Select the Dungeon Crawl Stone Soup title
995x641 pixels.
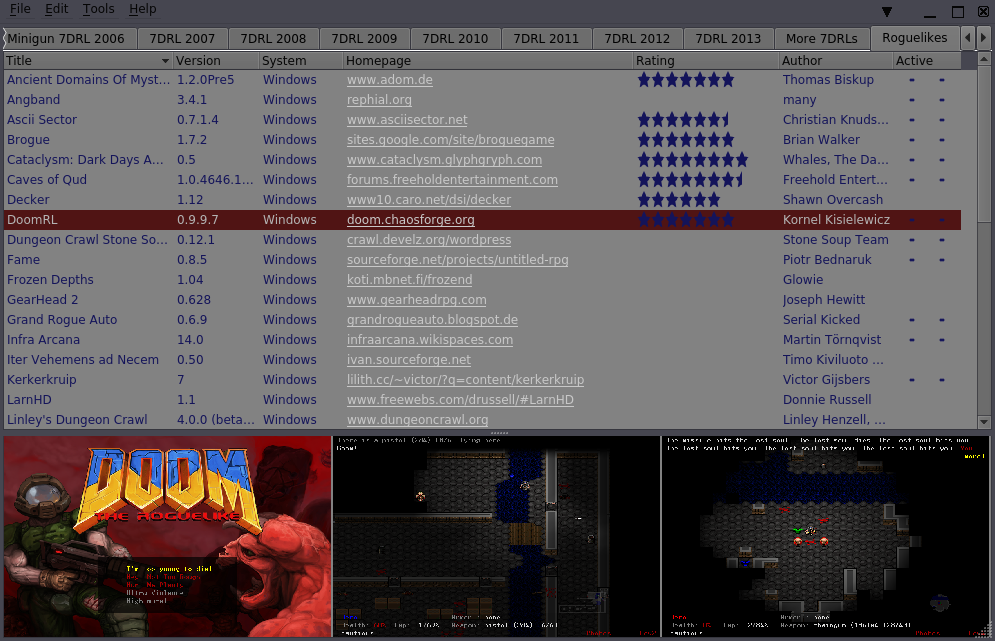tap(88, 240)
